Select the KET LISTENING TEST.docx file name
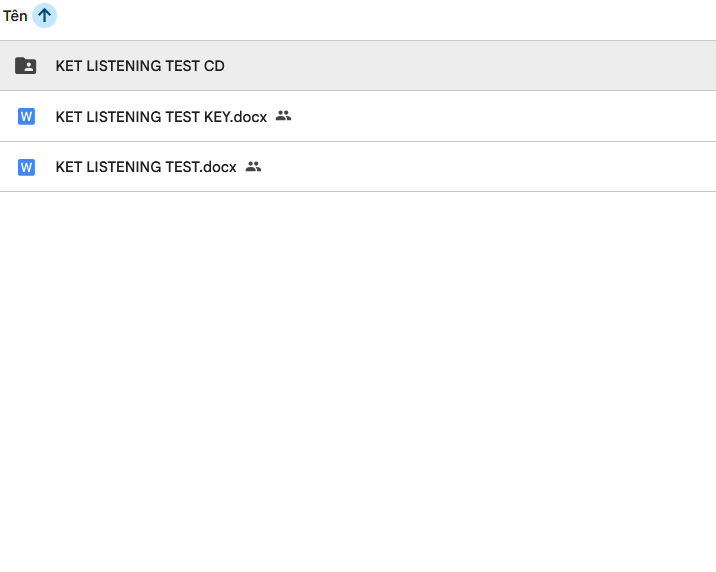The width and height of the screenshot is (716, 572). pyautogui.click(x=146, y=167)
